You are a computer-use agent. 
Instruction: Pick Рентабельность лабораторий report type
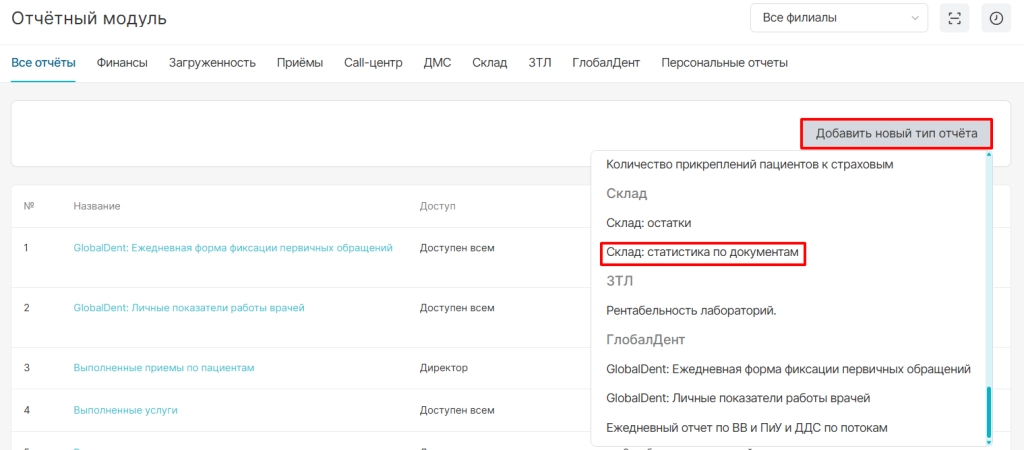click(691, 311)
